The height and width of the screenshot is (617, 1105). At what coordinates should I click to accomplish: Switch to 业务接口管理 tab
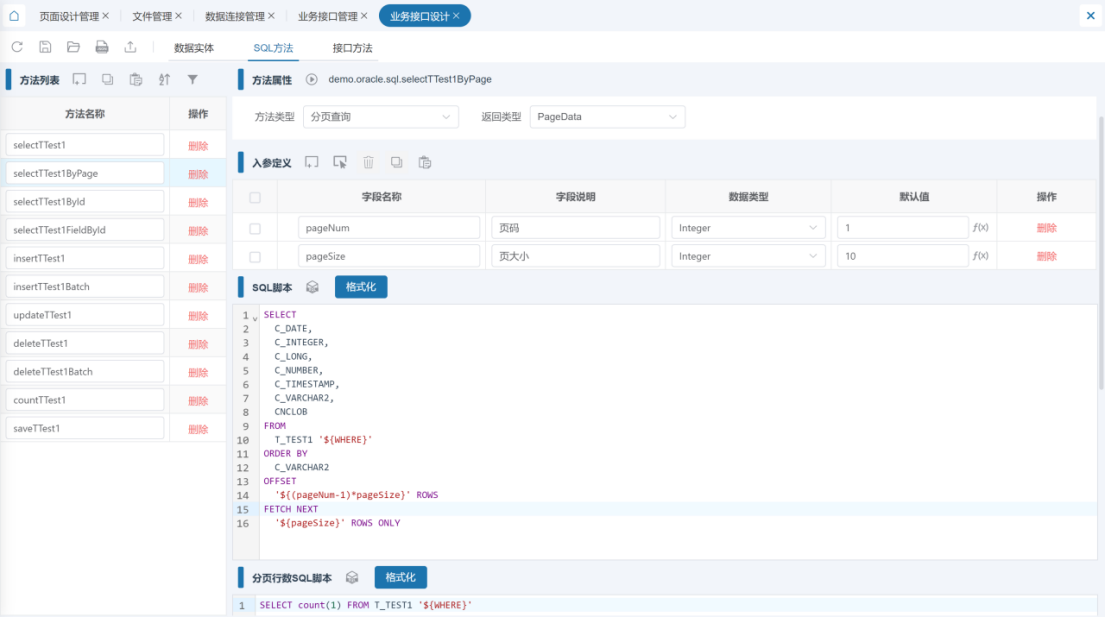[x=328, y=16]
